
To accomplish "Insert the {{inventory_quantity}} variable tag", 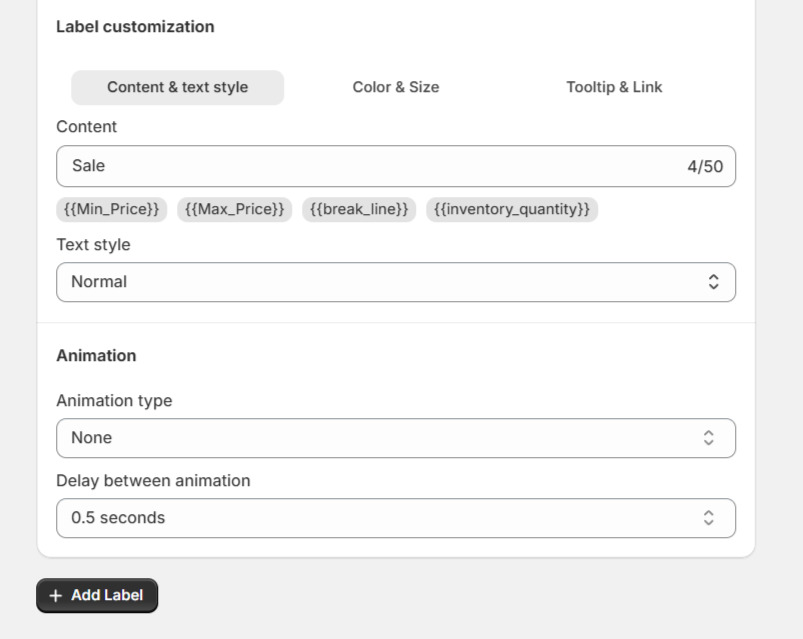I will click(512, 209).
